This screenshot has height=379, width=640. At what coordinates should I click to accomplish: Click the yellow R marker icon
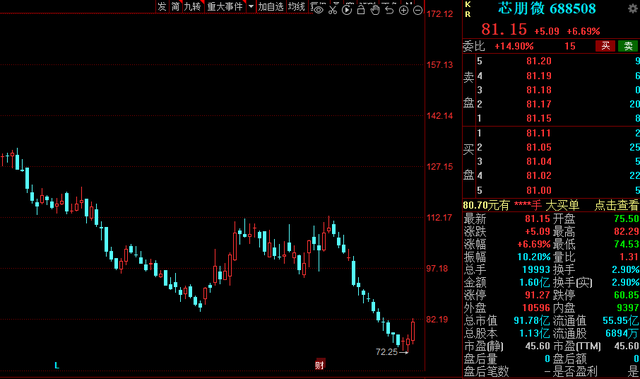[x=468, y=14]
